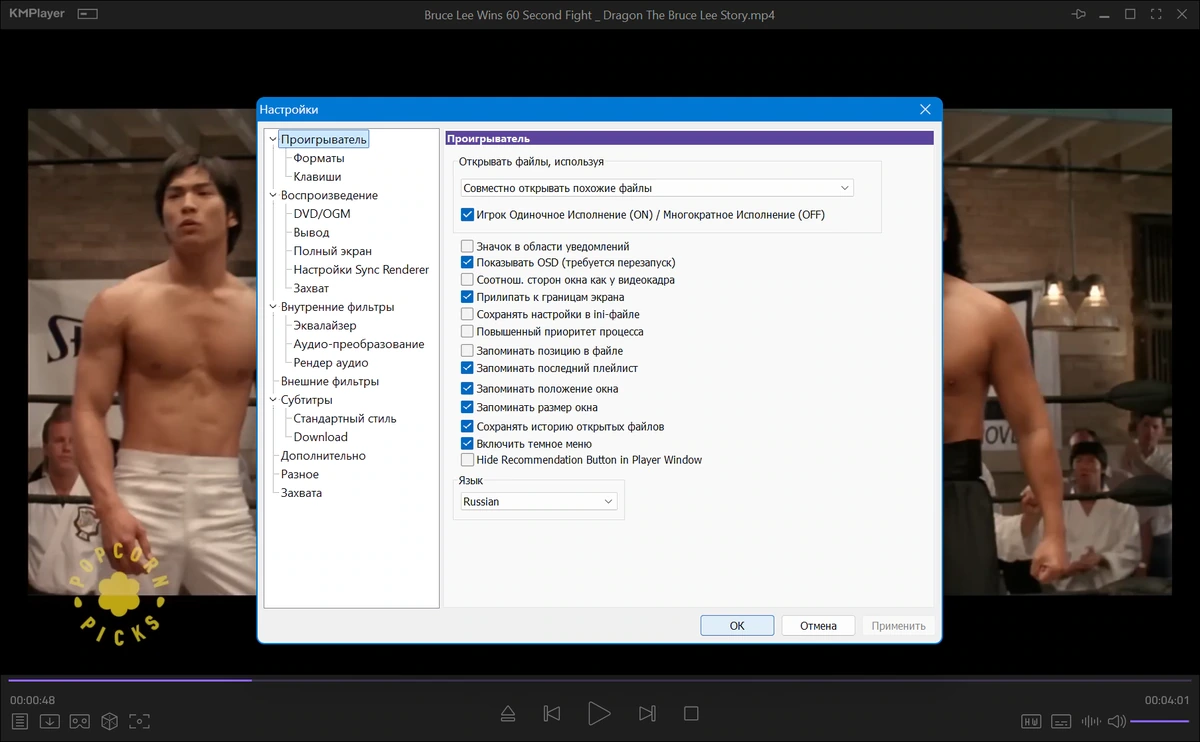This screenshot has height=742, width=1200.
Task: Check 'Hide Recommendation Button in Player Window'
Action: [467, 460]
